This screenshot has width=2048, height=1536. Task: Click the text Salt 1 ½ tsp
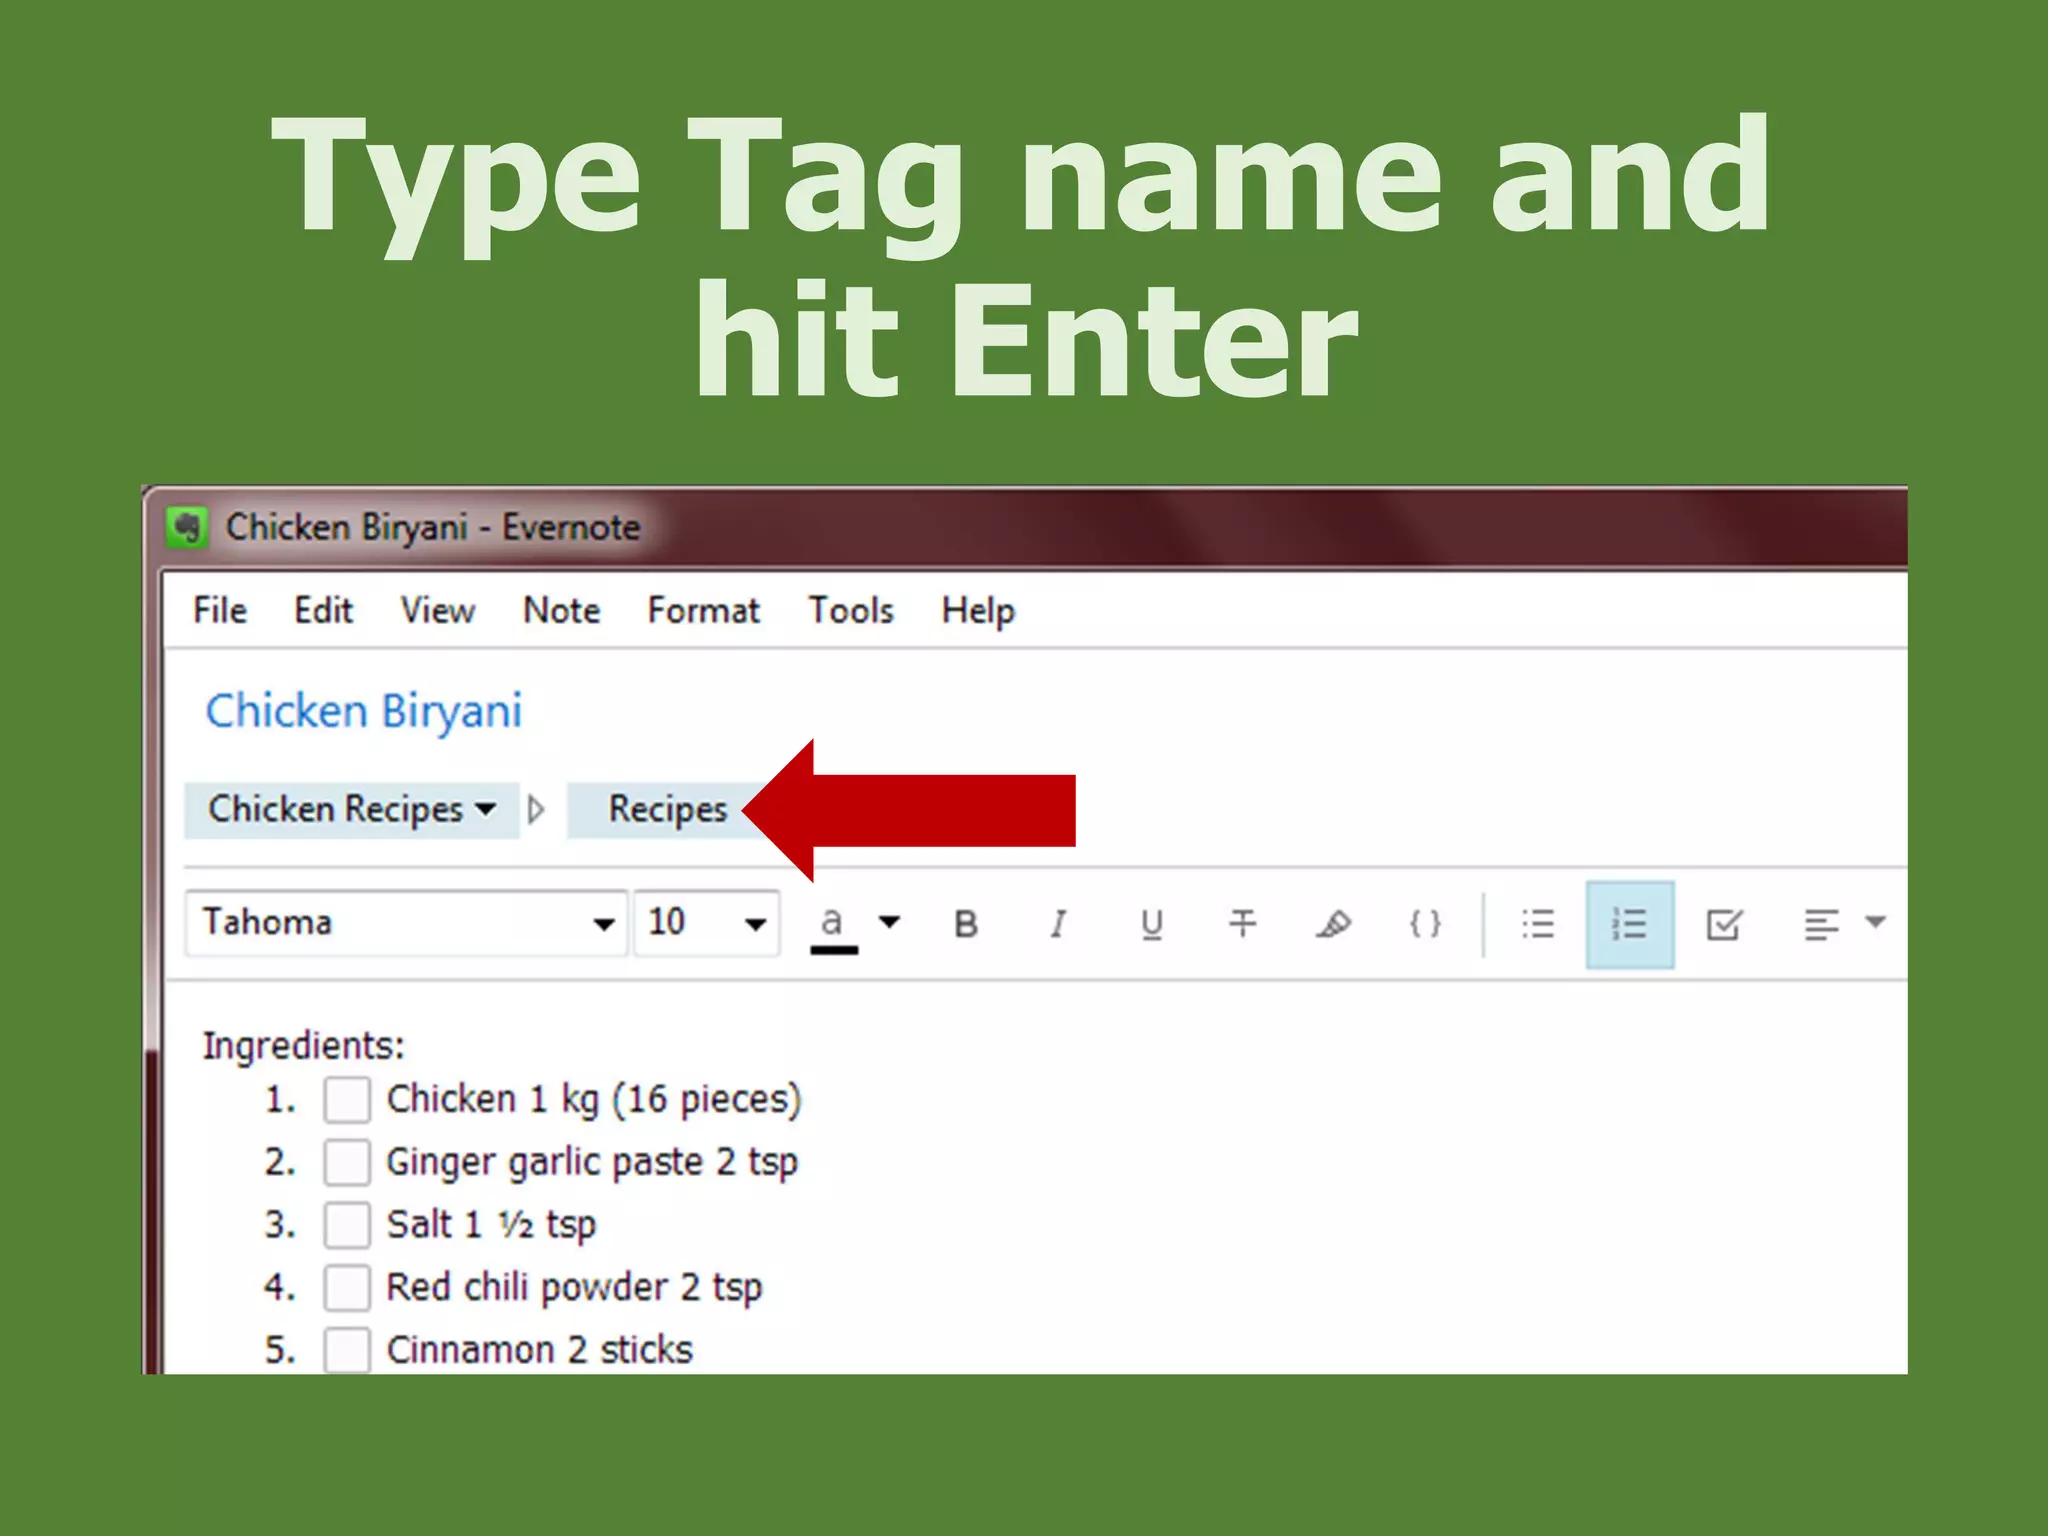[491, 1225]
